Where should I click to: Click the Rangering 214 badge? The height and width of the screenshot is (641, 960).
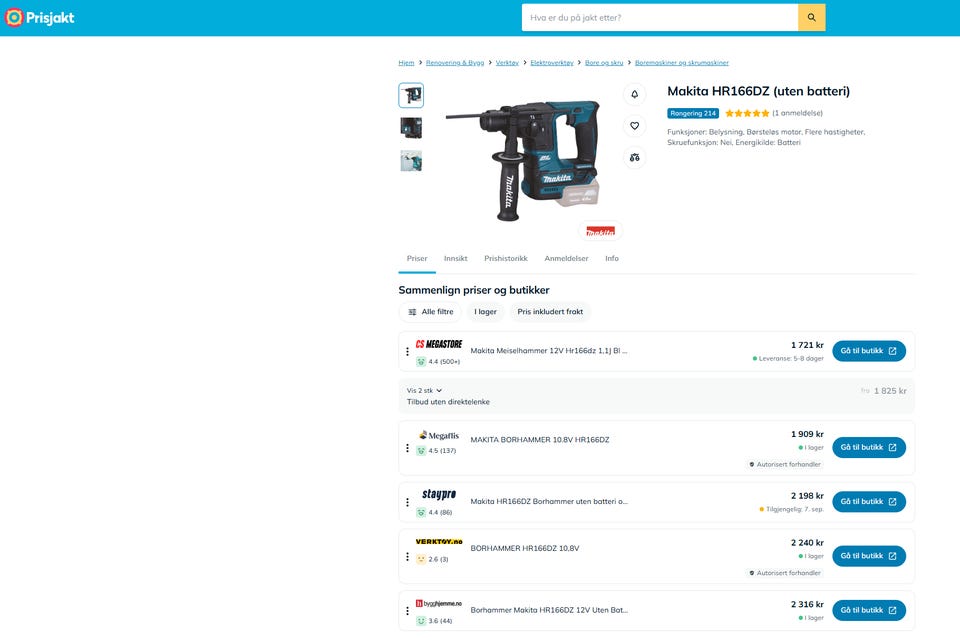692,113
